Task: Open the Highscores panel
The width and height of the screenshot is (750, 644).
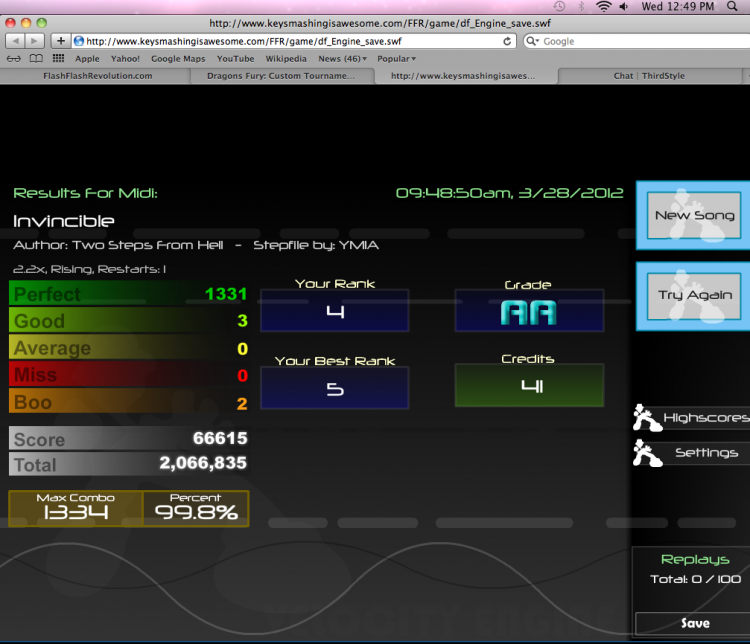Action: (x=692, y=418)
